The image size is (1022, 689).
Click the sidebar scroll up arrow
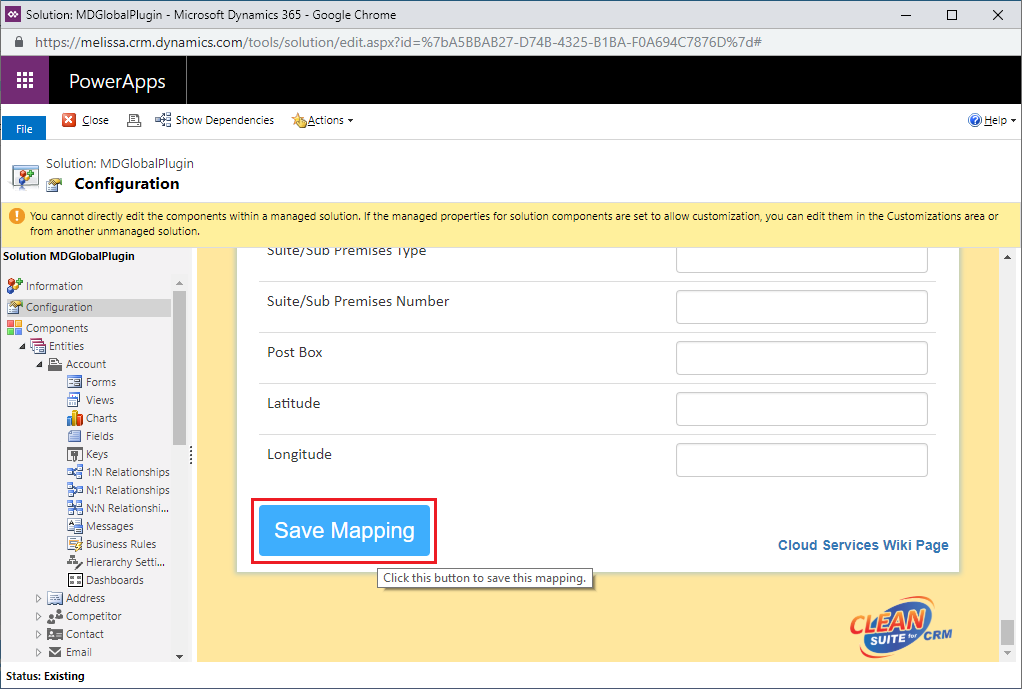pos(180,284)
